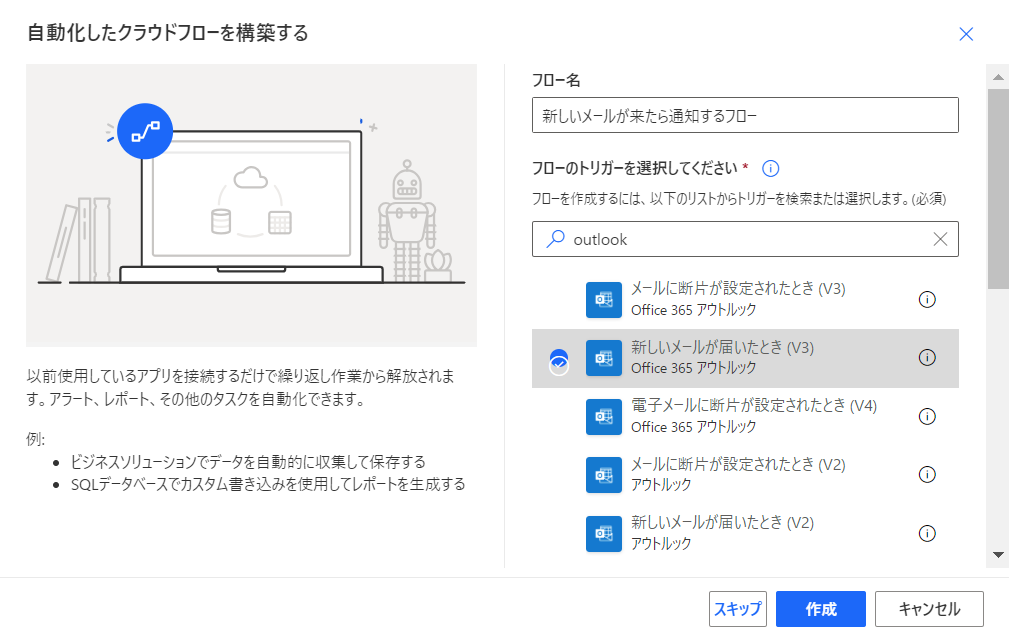Open info for メールに断片が設定されたとき (V2)
Image resolution: width=1009 pixels, height=635 pixels.
(927, 475)
